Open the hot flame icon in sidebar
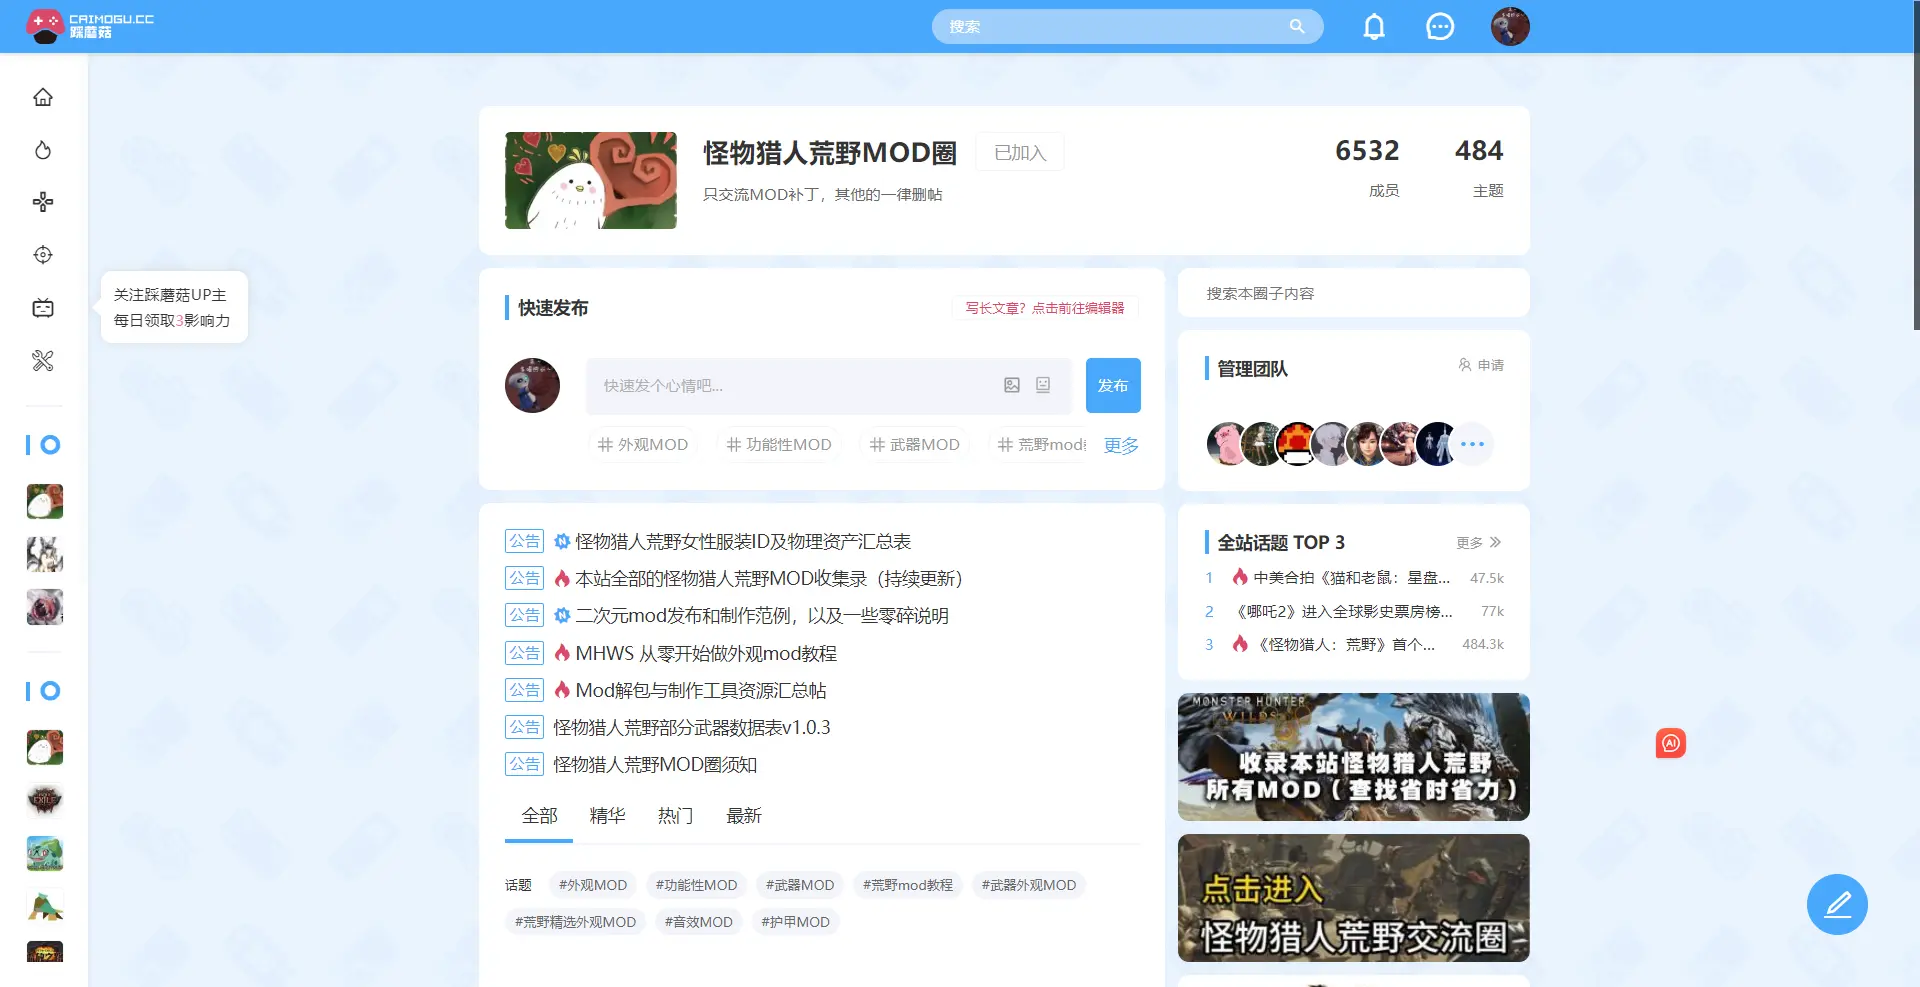1920x987 pixels. coord(43,150)
